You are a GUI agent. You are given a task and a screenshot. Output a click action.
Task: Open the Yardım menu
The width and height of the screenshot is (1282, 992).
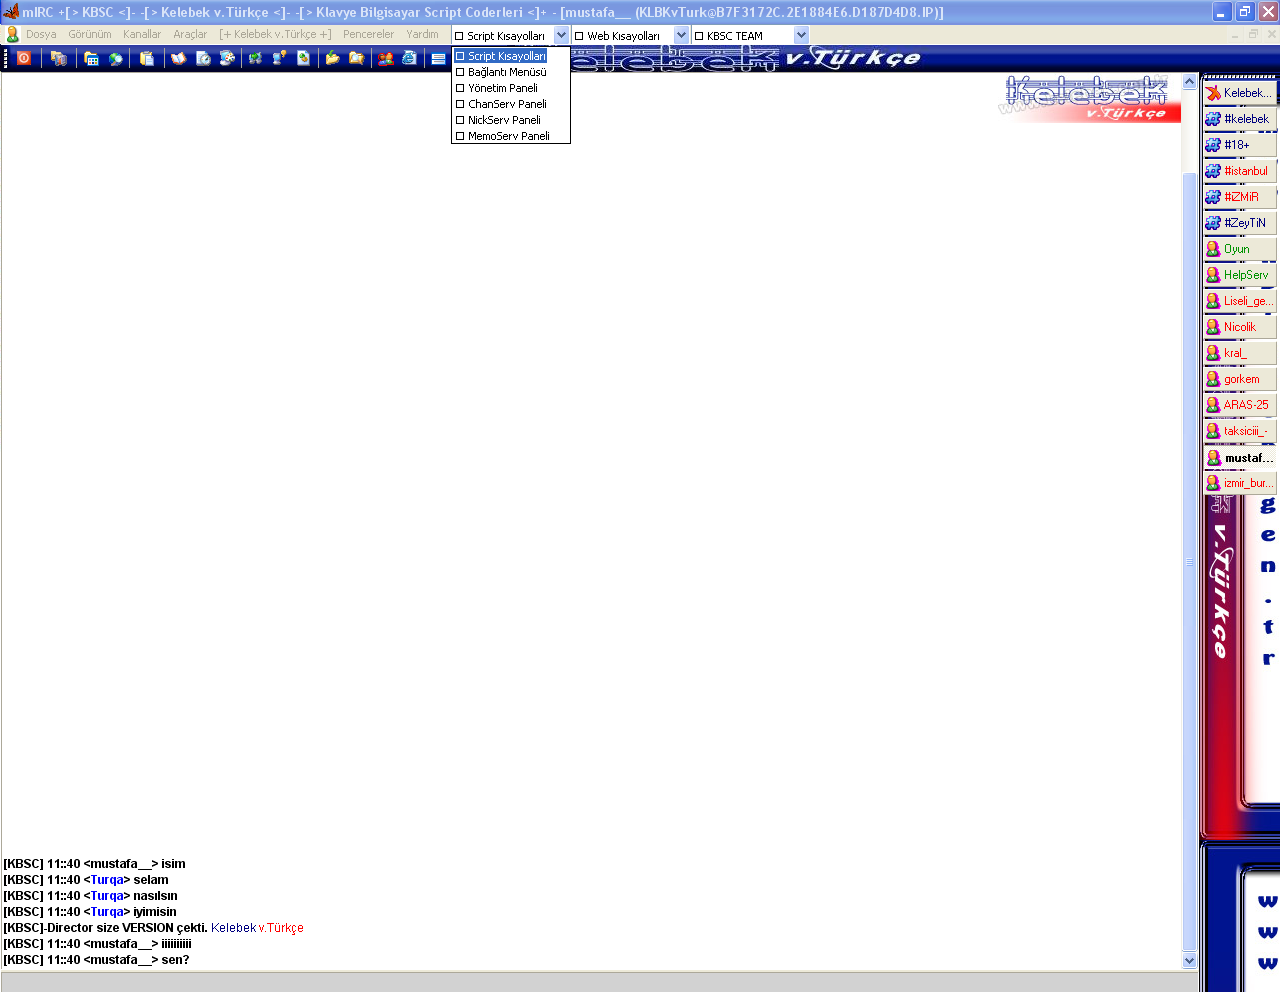(422, 34)
